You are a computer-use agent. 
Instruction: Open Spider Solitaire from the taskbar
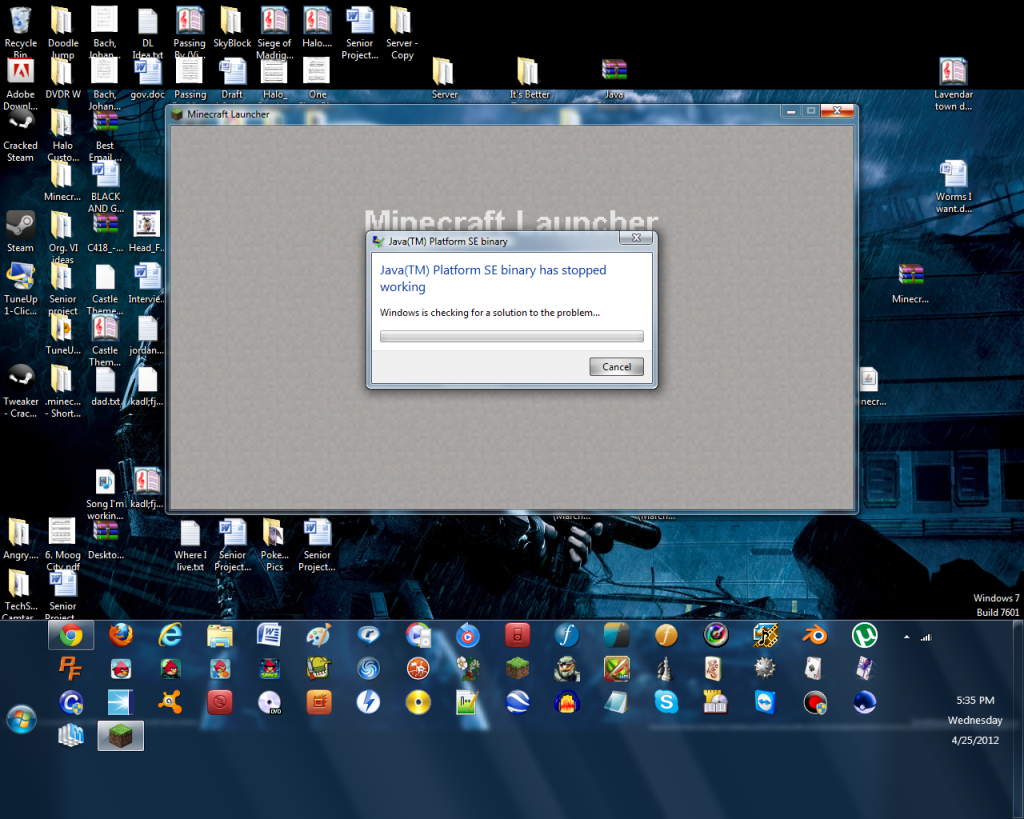tap(864, 668)
